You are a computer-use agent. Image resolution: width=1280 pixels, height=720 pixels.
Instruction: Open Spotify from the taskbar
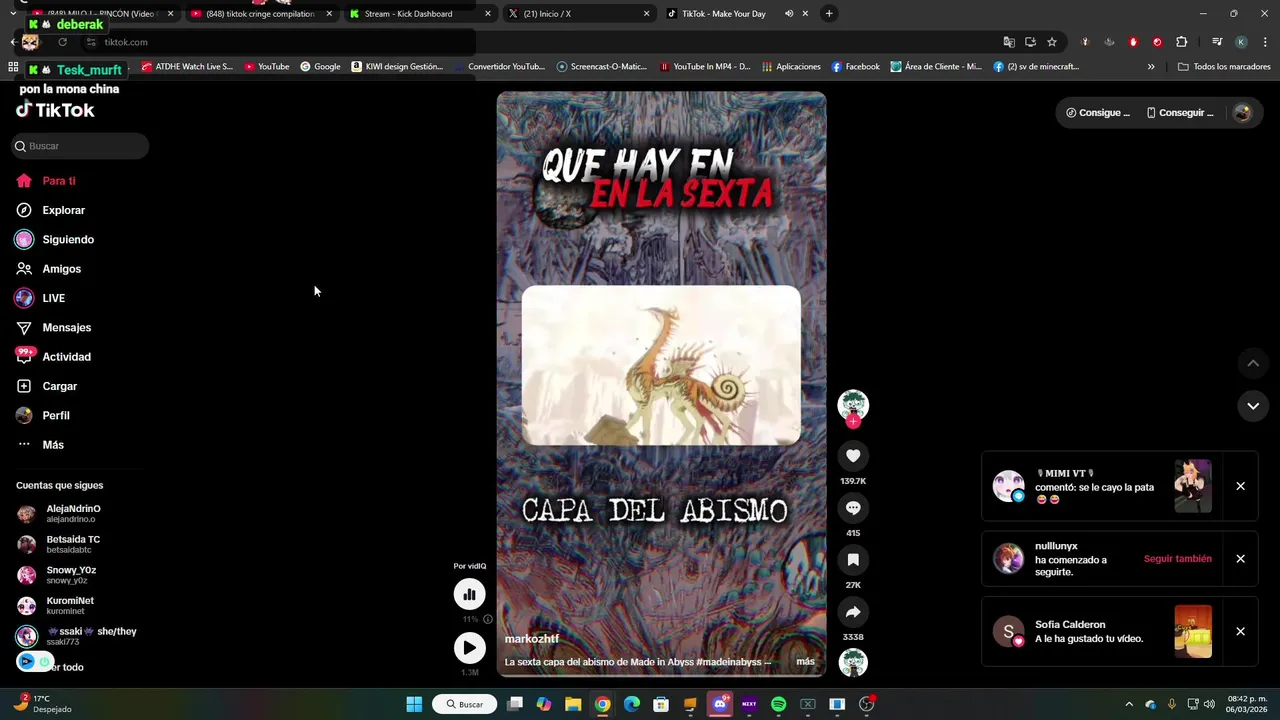[778, 704]
